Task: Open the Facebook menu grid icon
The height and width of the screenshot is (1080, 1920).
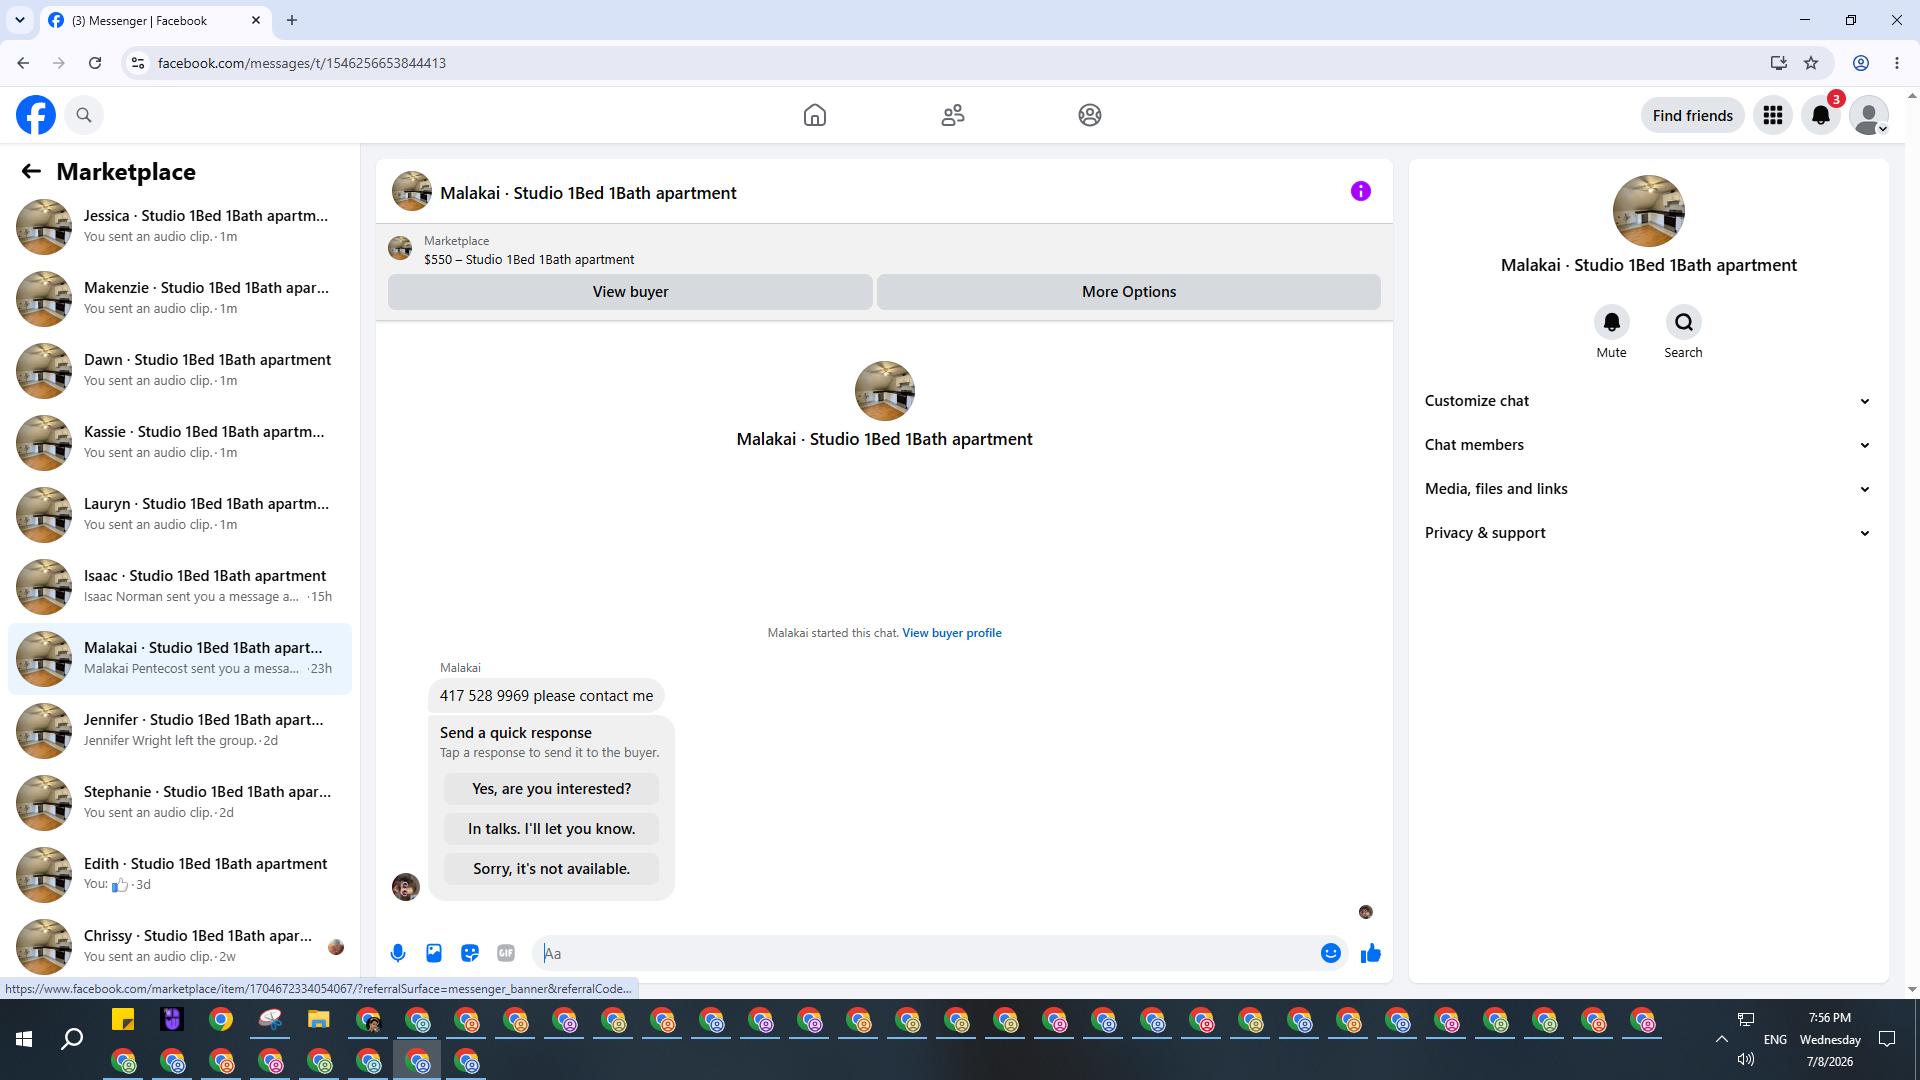Action: click(x=1773, y=115)
